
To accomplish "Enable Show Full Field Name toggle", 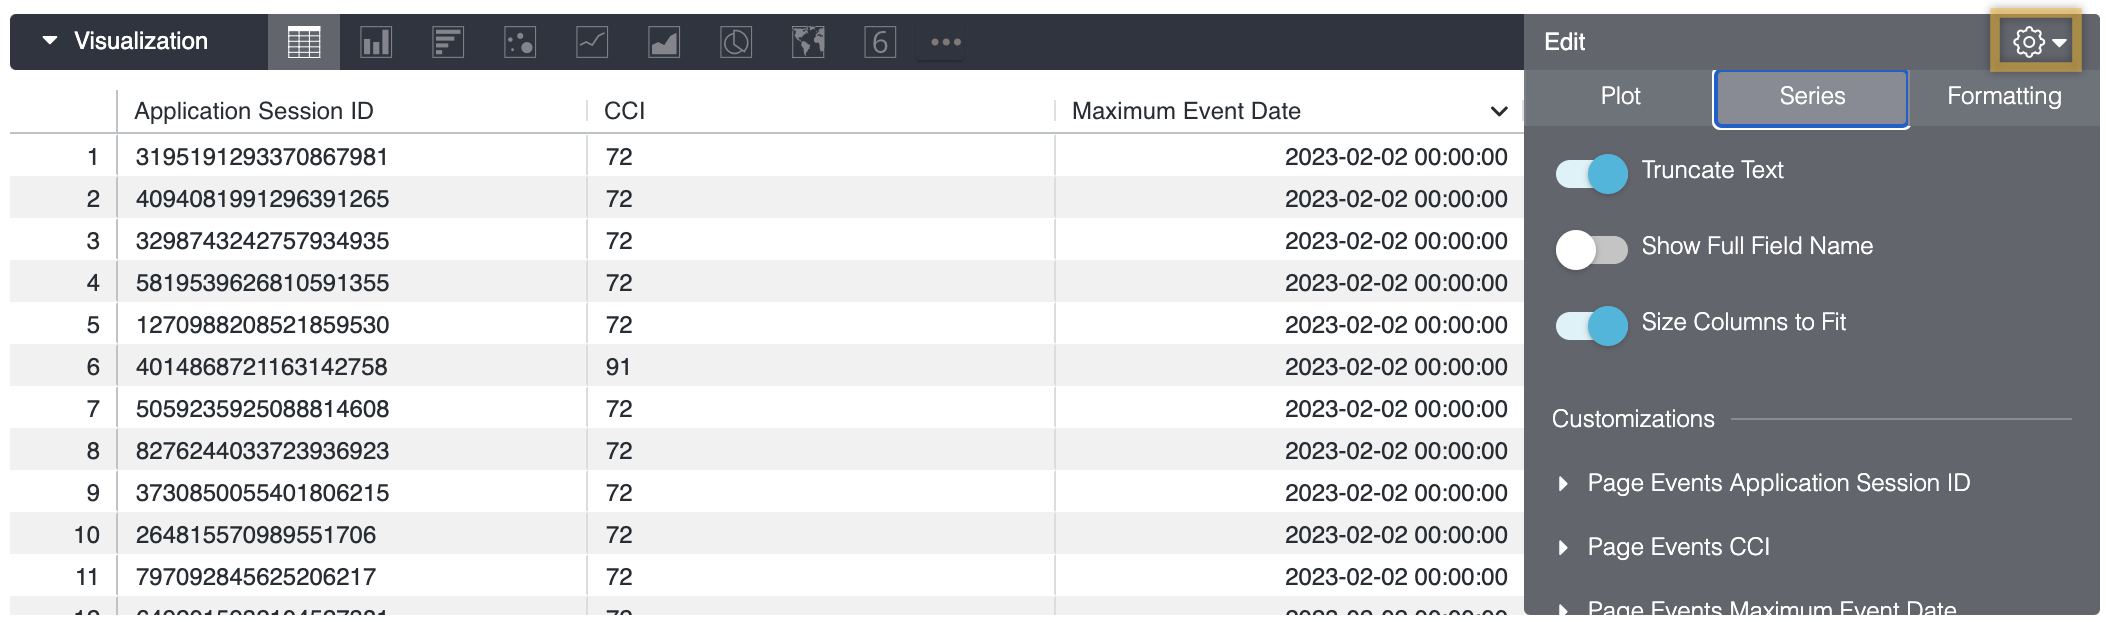I will [x=1591, y=250].
